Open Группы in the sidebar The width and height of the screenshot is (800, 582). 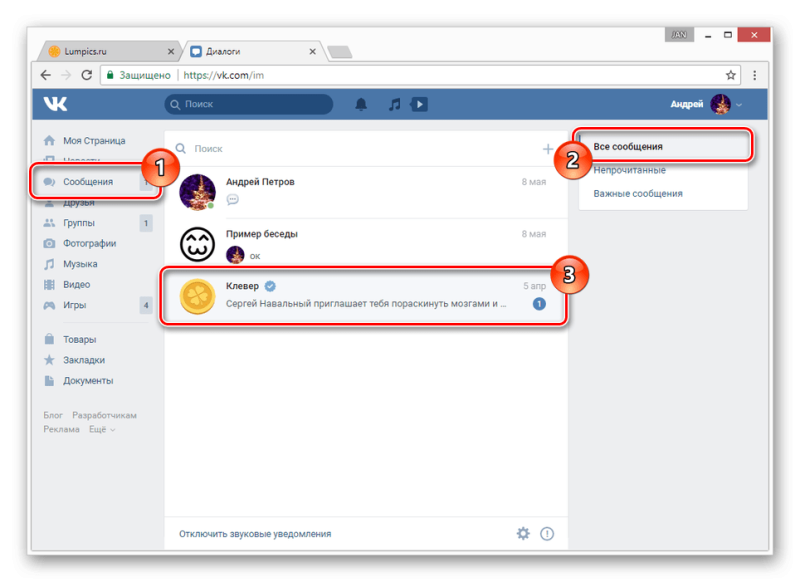pyautogui.click(x=79, y=223)
